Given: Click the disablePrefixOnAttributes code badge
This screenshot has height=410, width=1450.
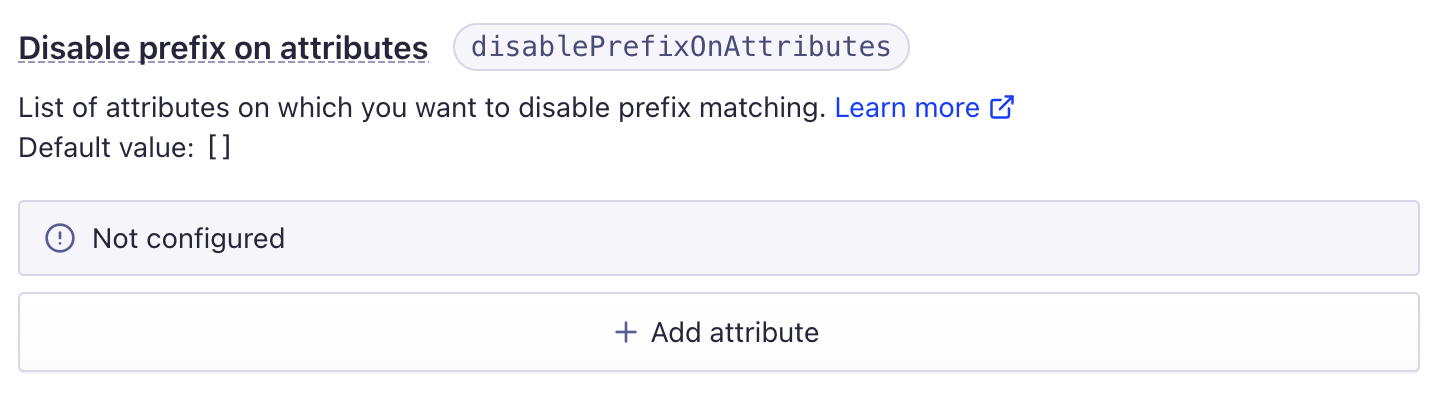Looking at the screenshot, I should (x=681, y=47).
